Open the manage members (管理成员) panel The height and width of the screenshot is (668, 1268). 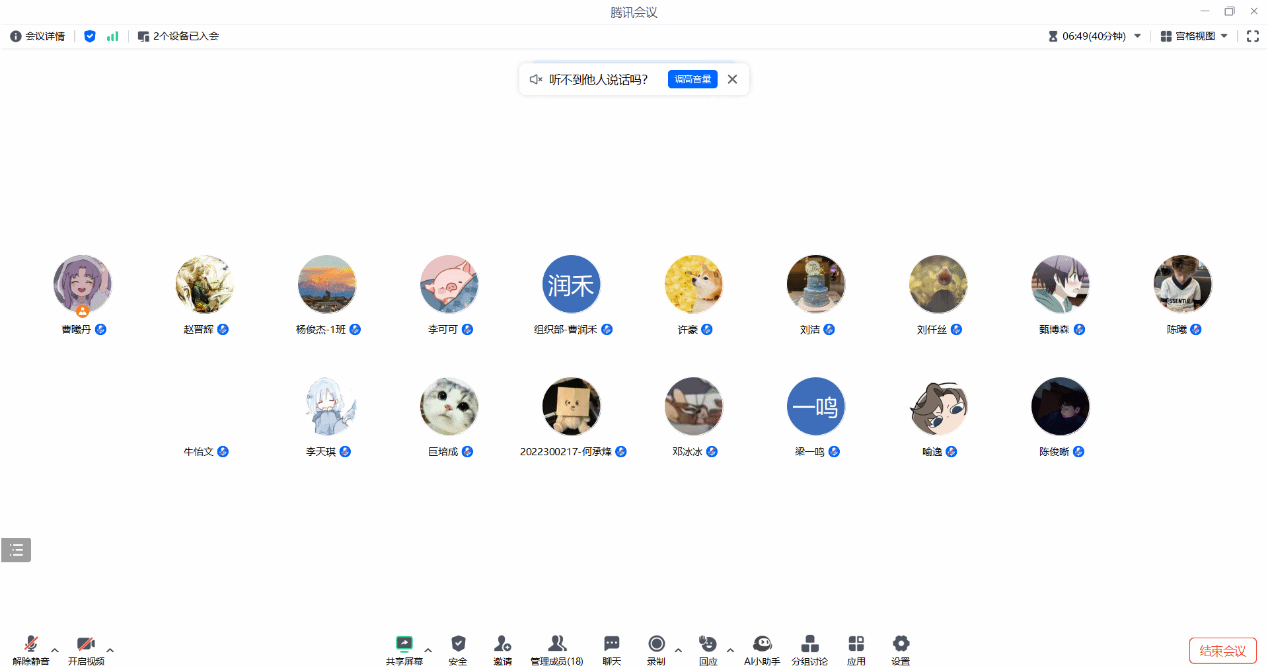(557, 645)
